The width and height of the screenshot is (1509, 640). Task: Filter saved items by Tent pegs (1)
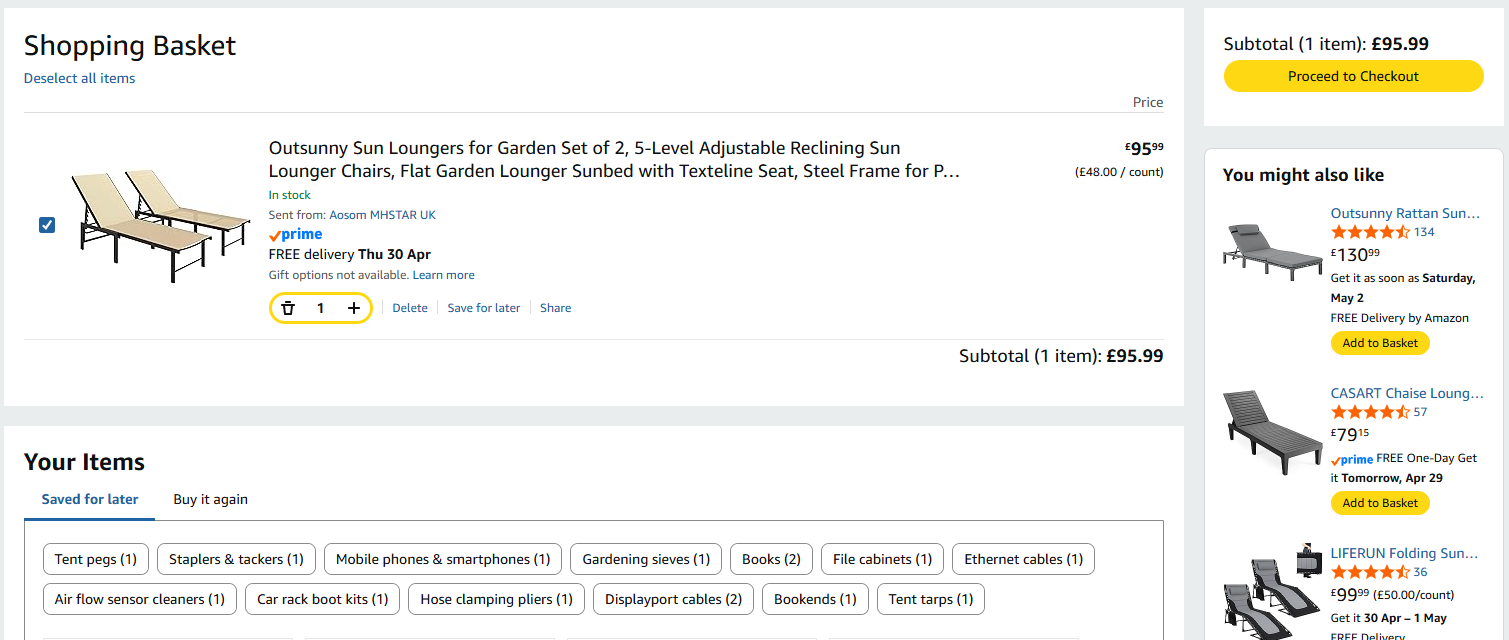(96, 559)
